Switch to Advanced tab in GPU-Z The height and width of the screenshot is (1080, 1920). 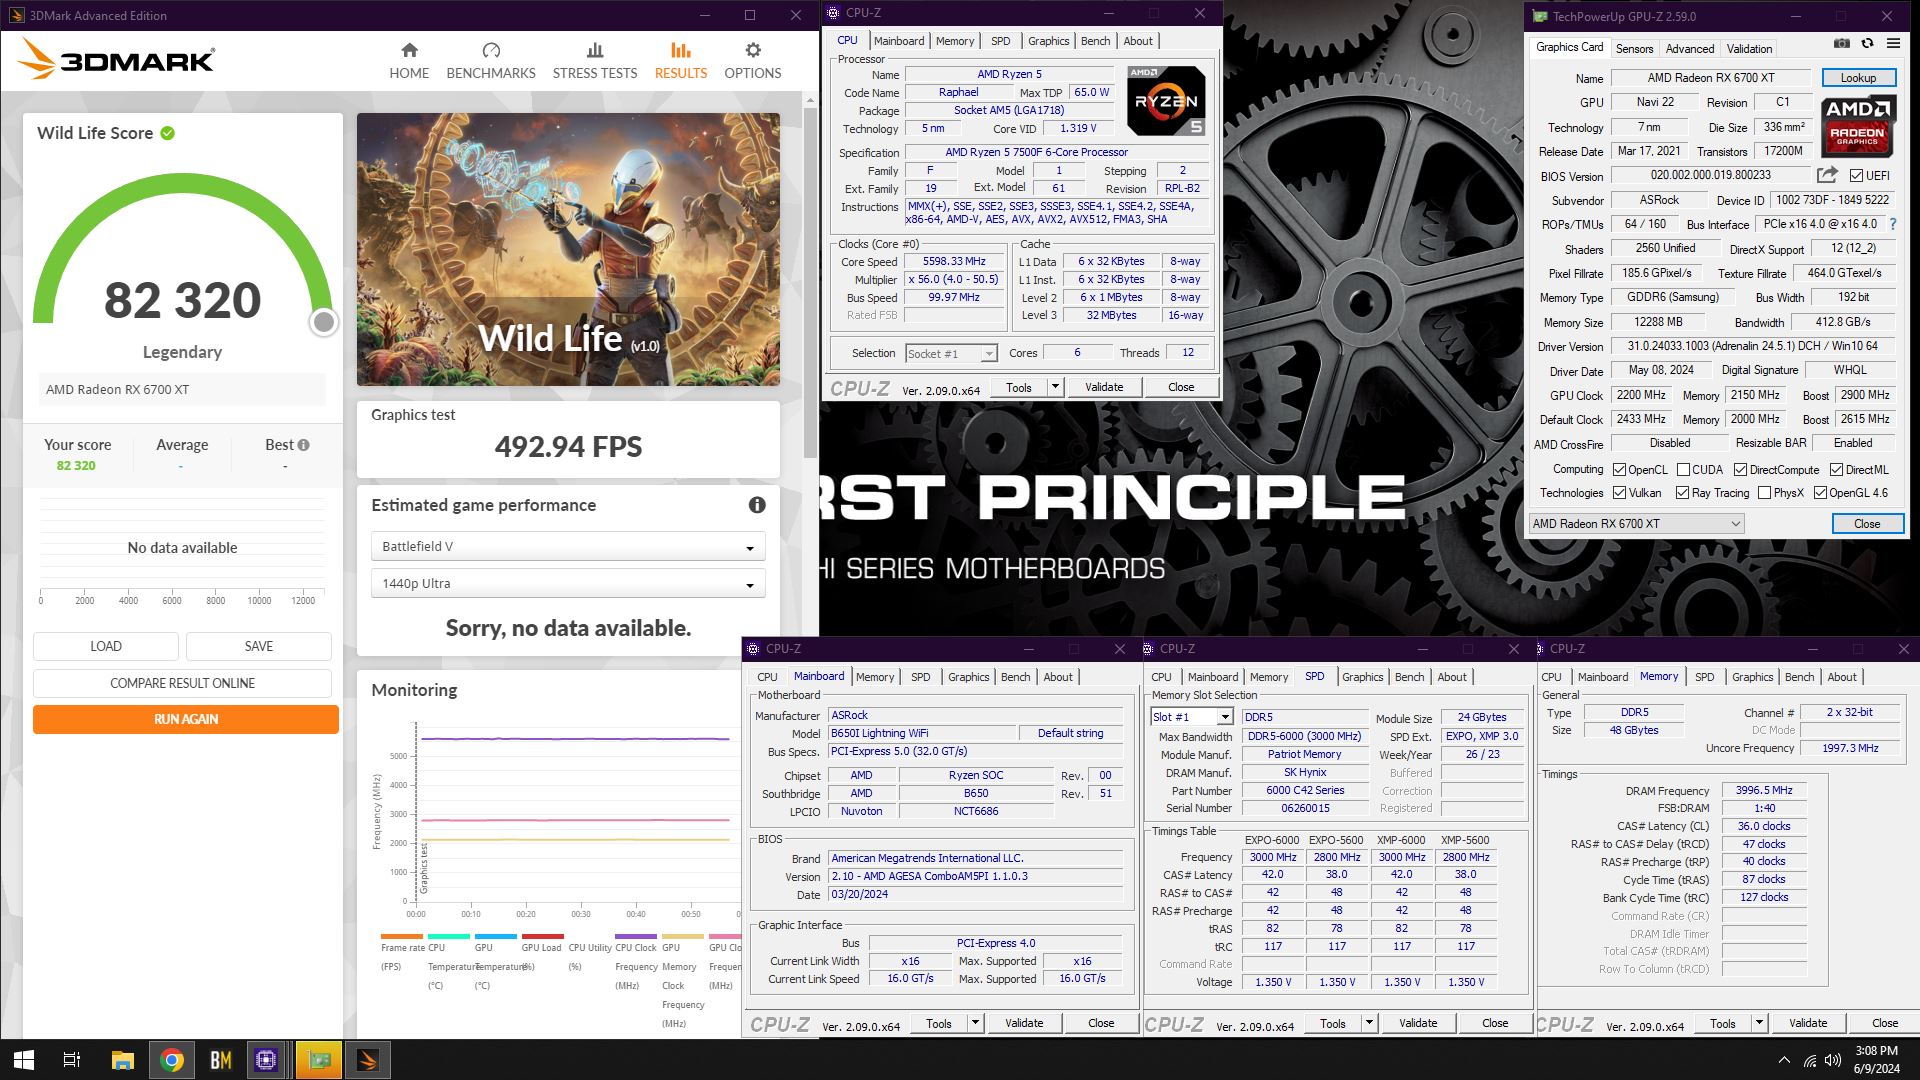[1690, 48]
